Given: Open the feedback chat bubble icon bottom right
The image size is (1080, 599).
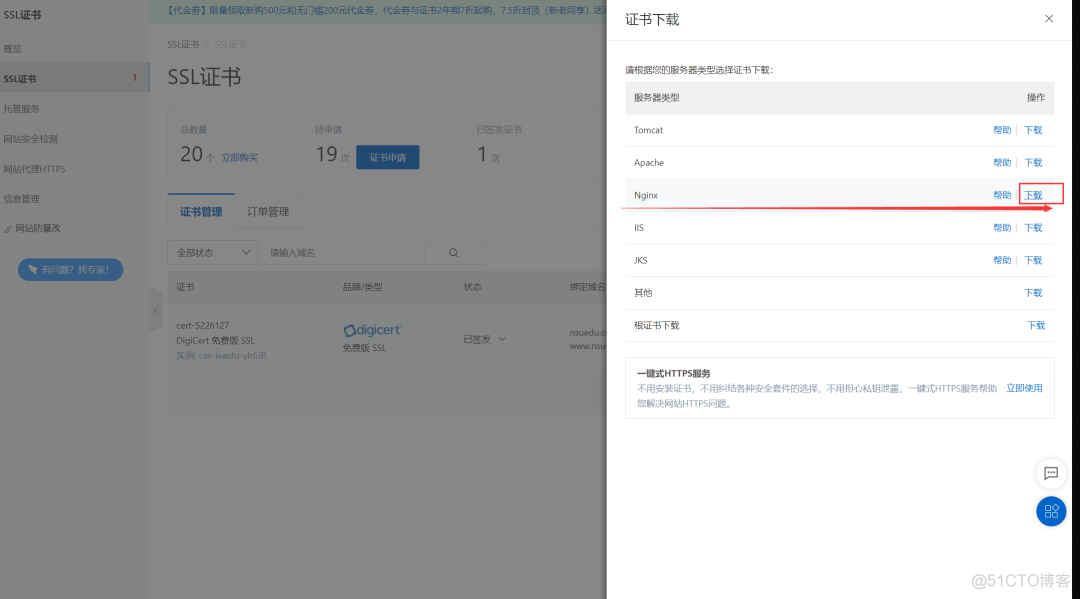Looking at the screenshot, I should [1050, 474].
